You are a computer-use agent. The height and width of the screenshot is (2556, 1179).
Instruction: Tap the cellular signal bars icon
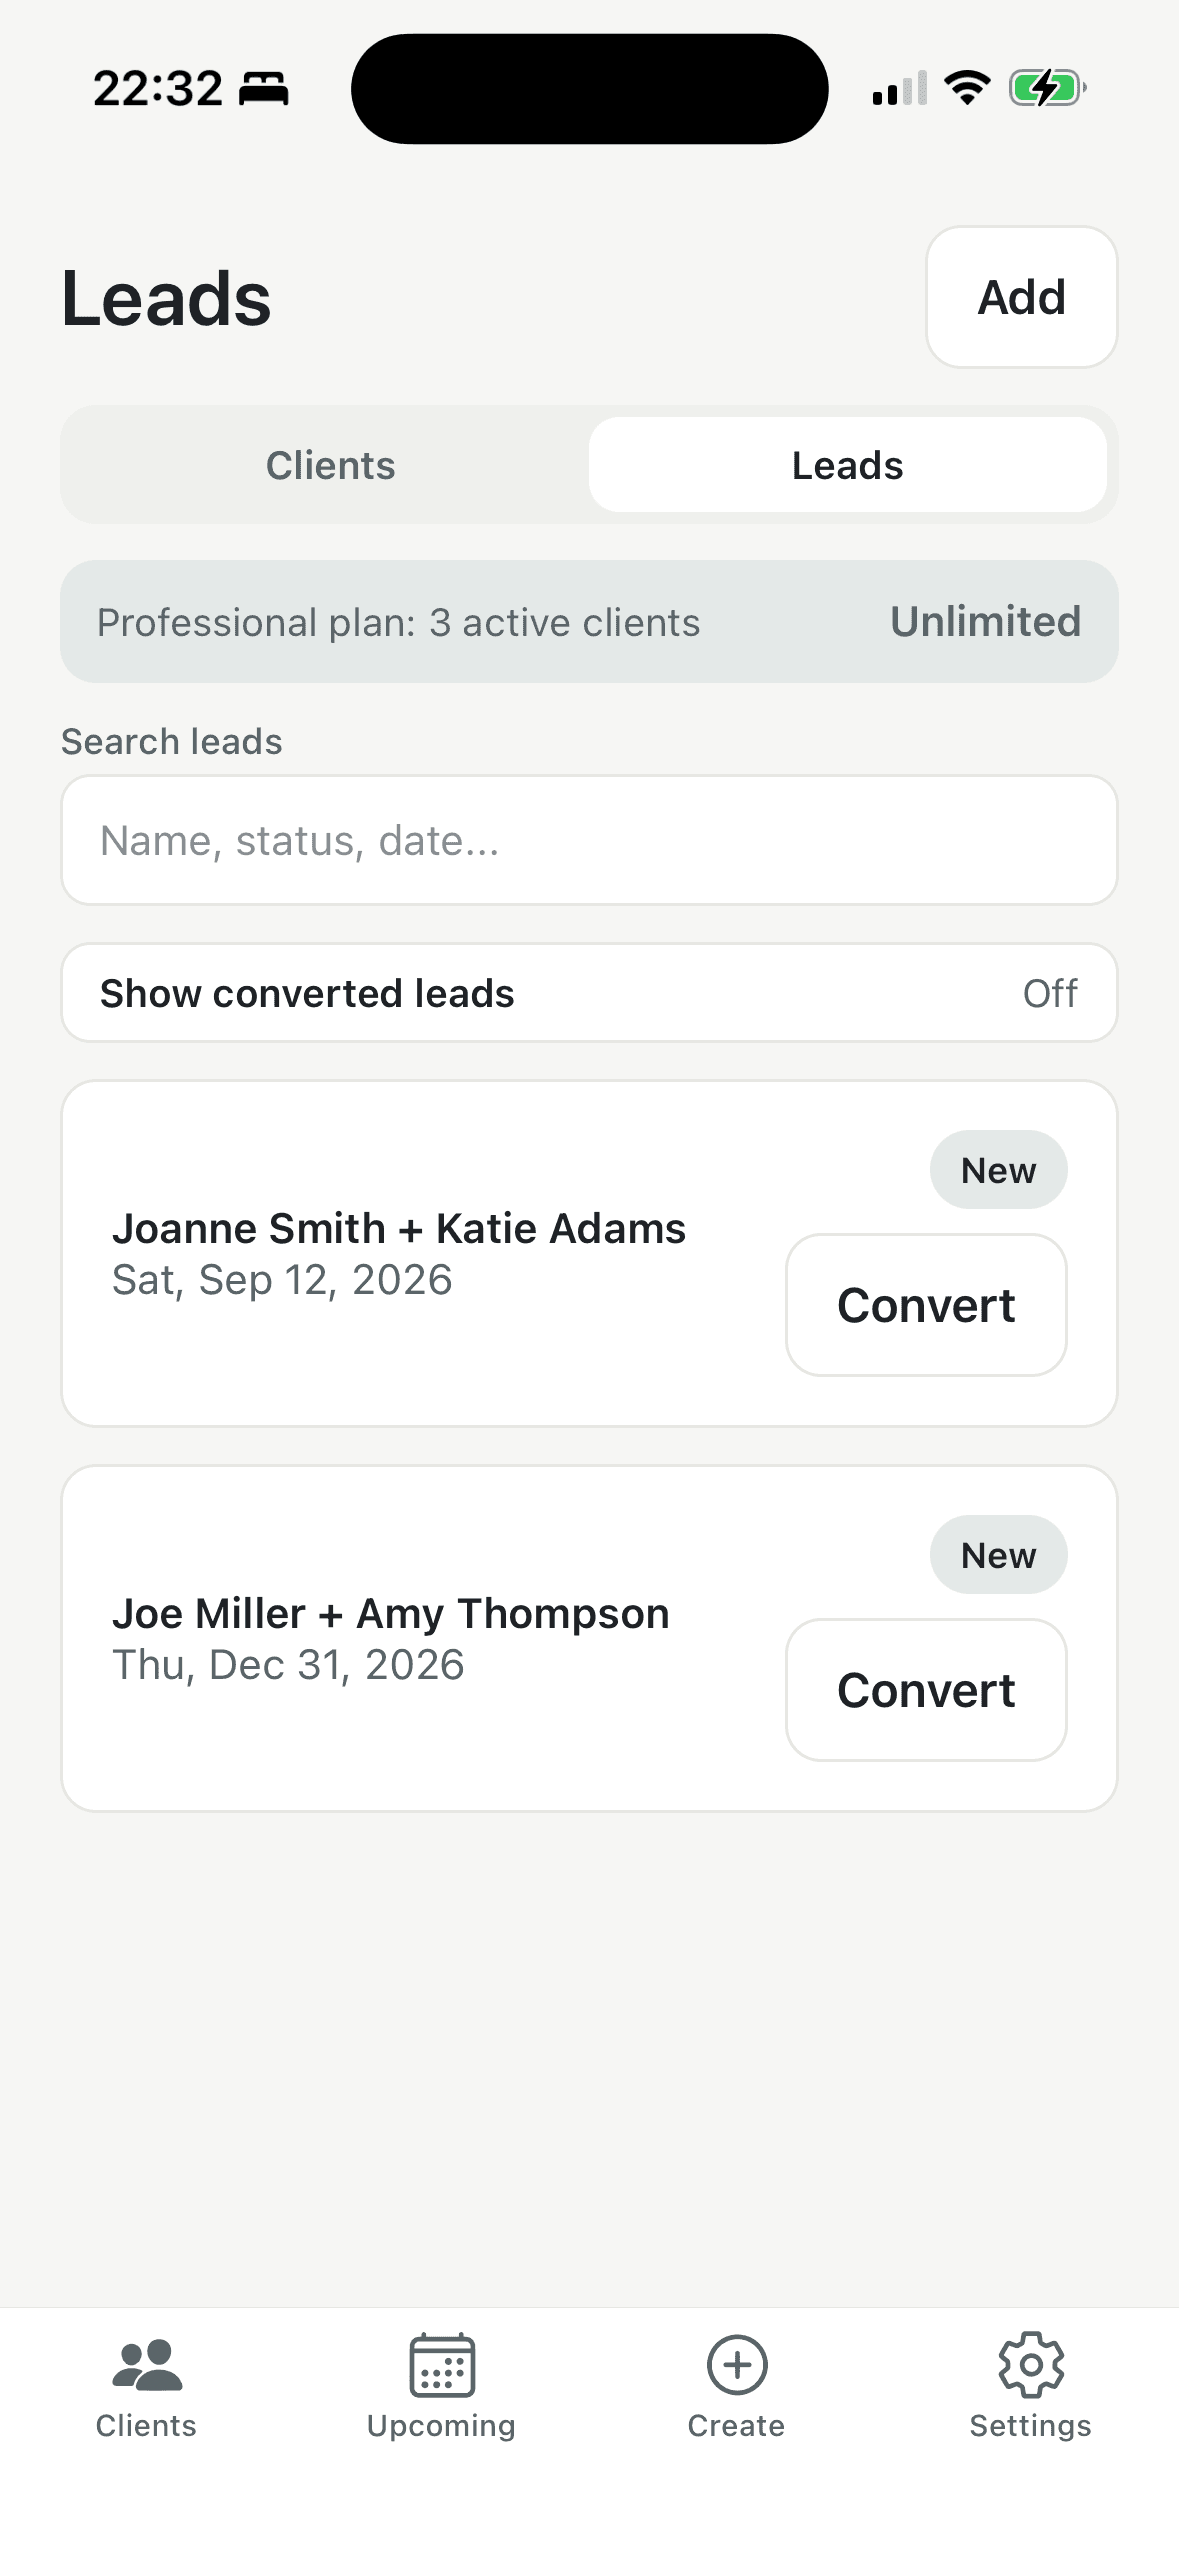(x=899, y=89)
